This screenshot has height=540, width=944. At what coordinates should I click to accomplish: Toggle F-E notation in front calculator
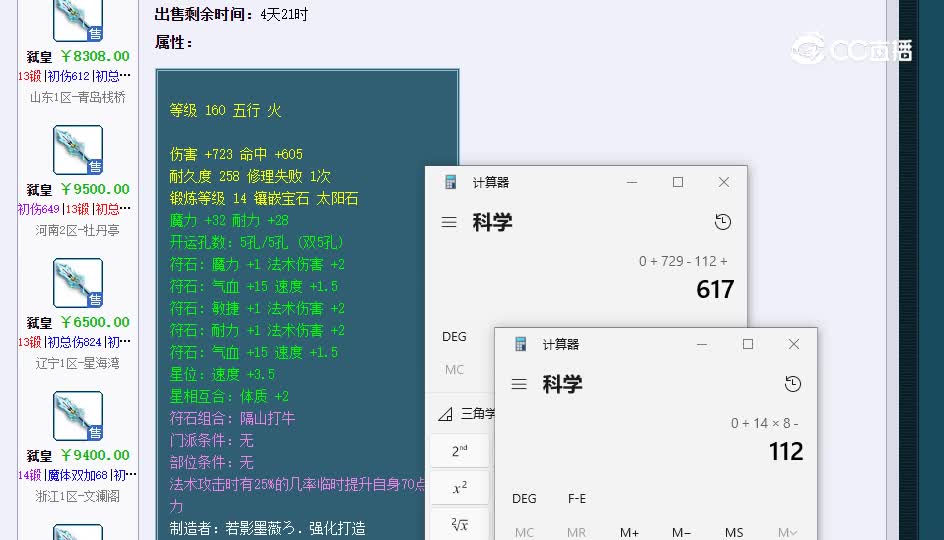point(577,498)
